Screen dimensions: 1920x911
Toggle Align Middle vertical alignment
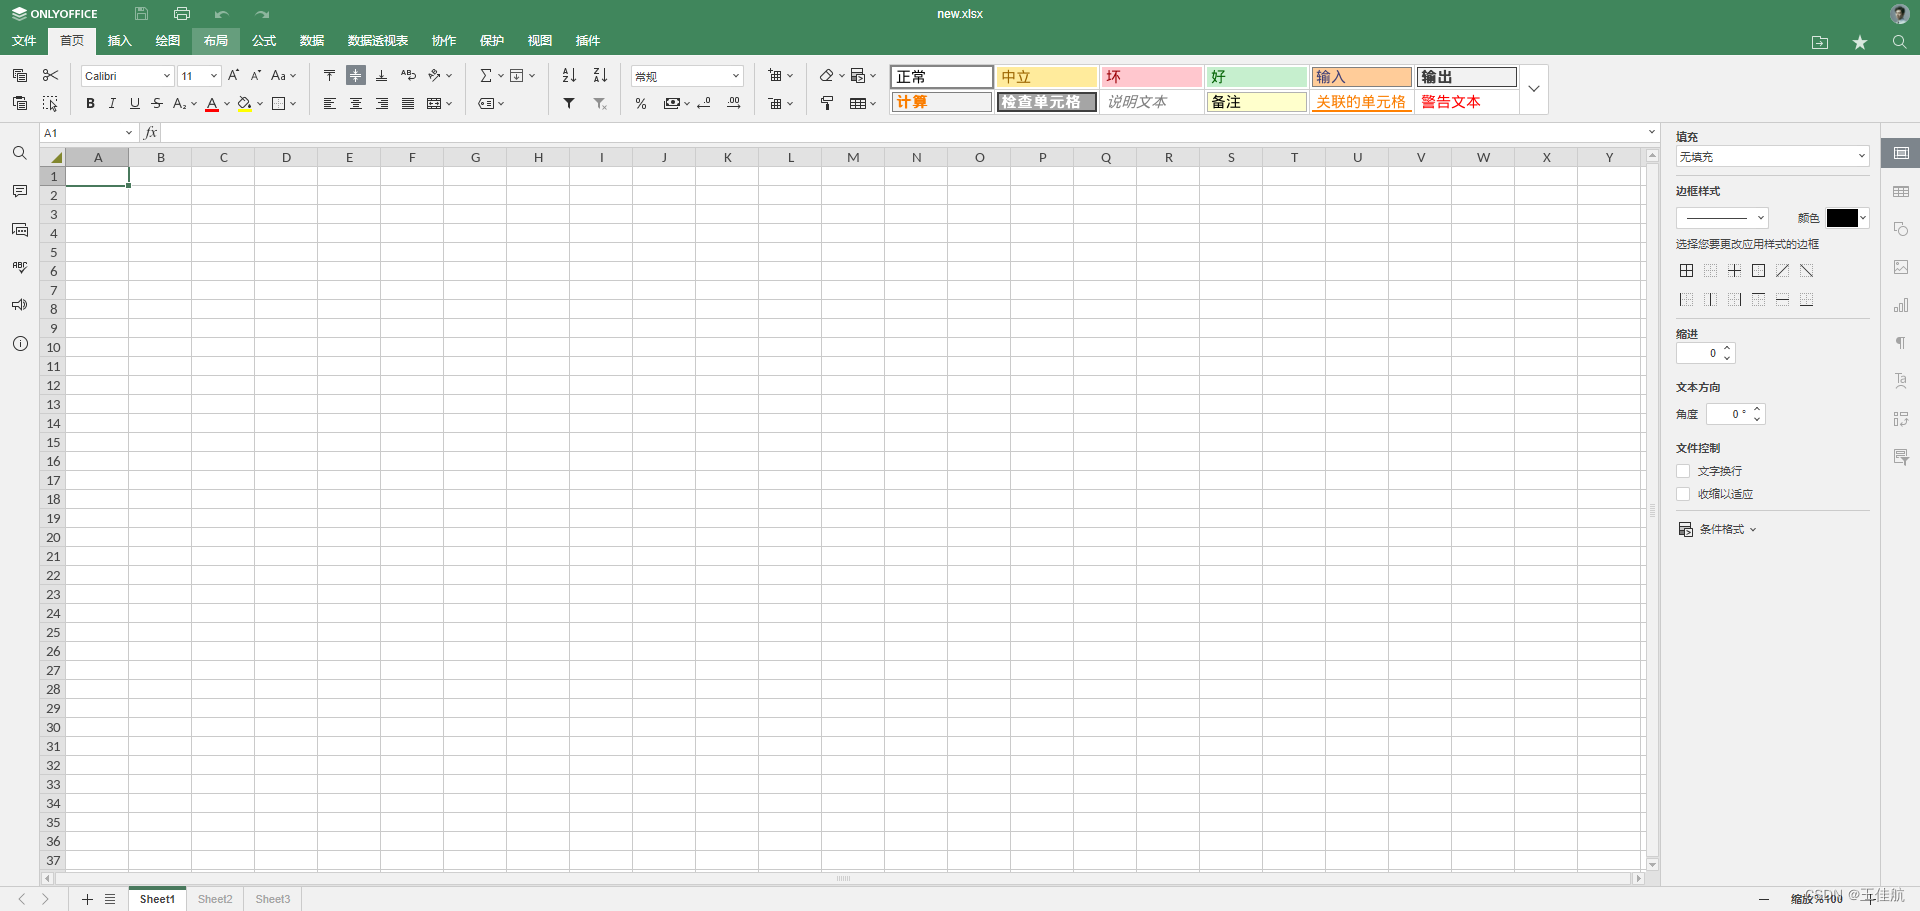[x=355, y=75]
